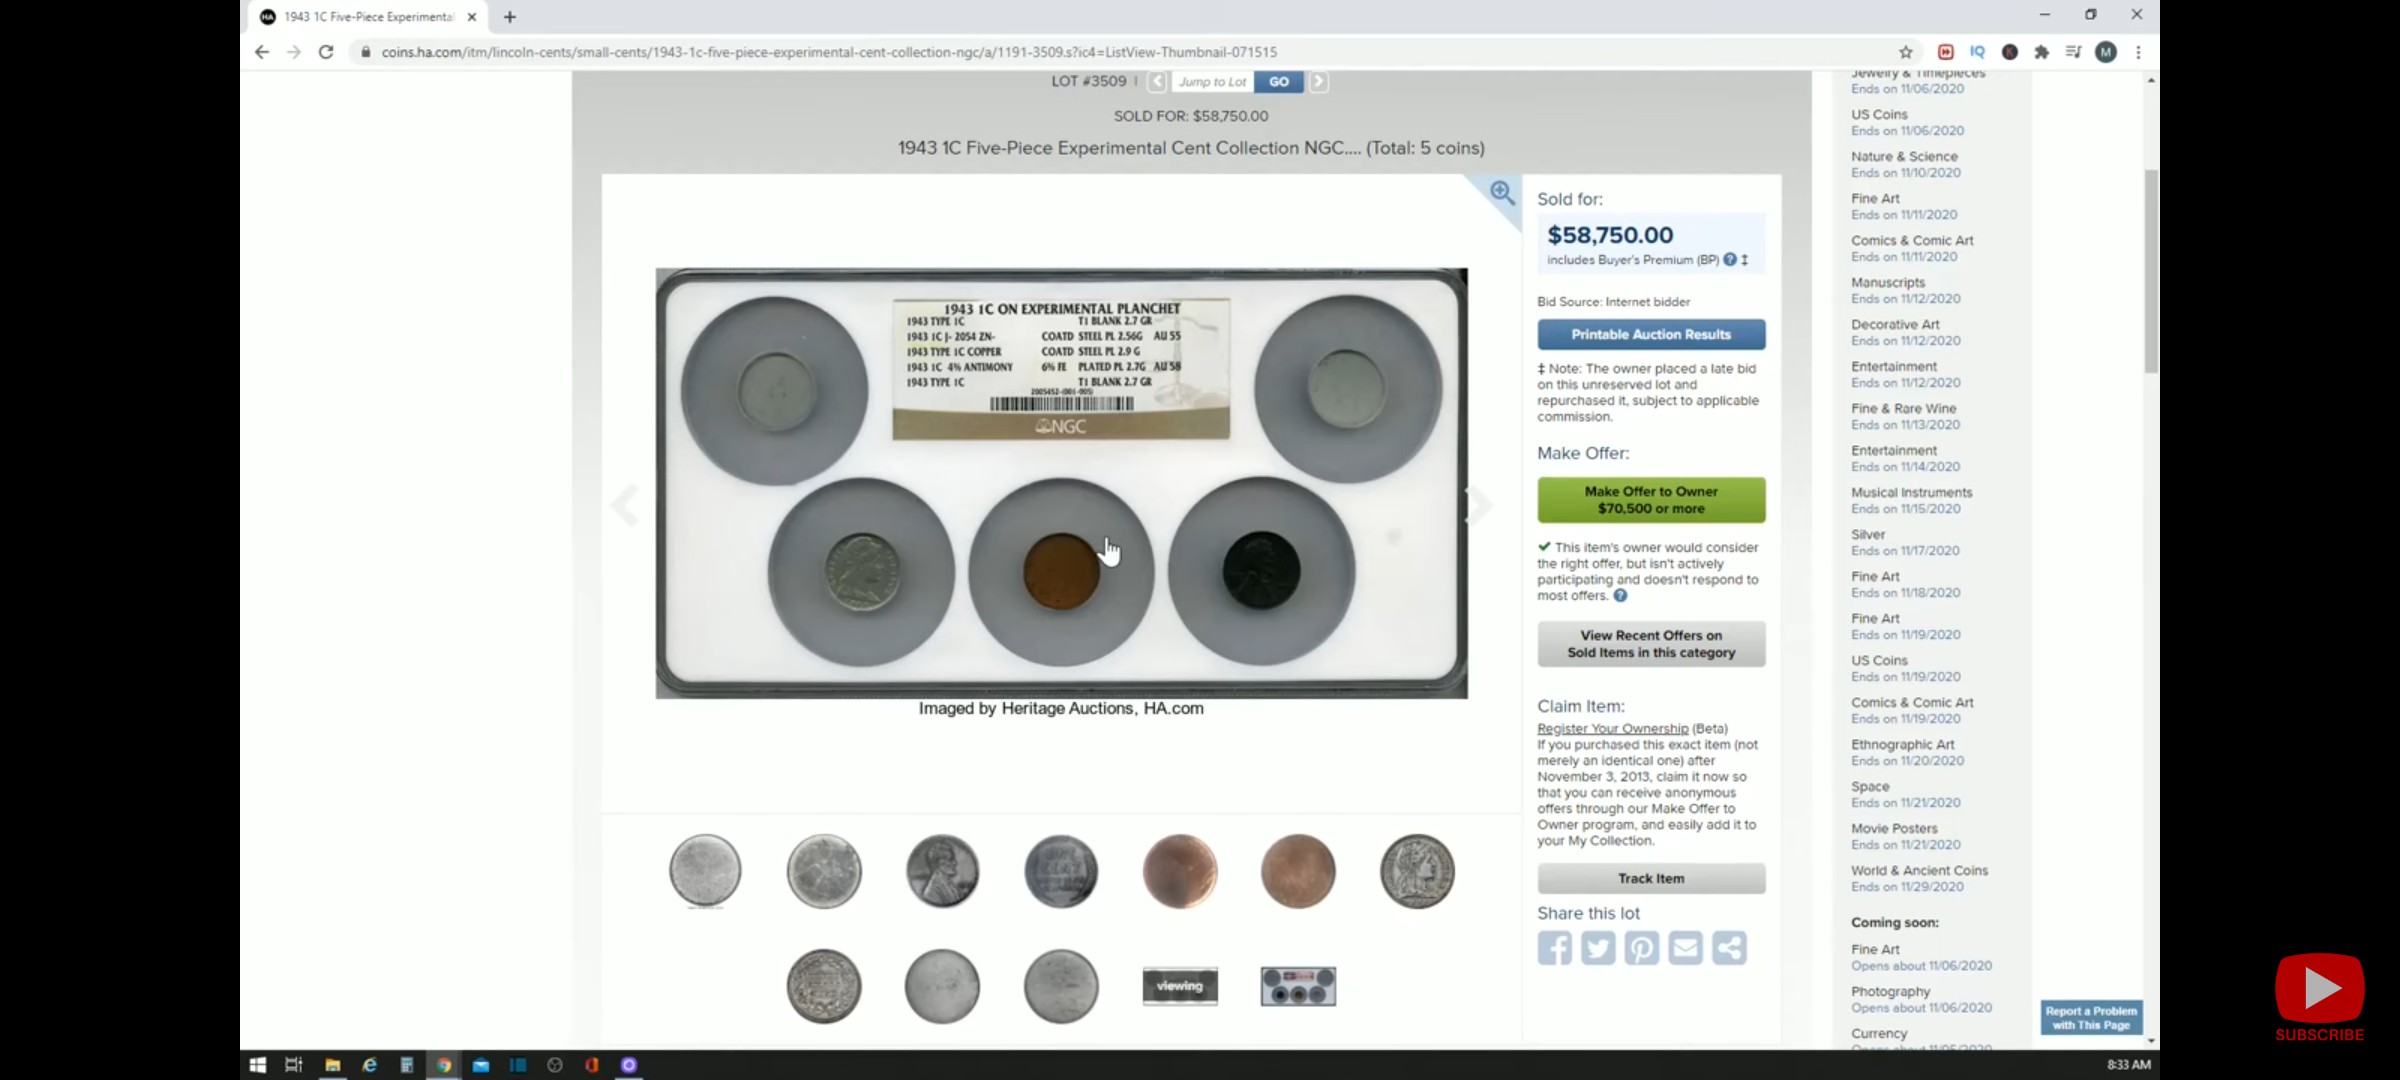Open File Explorer from taskbar
This screenshot has height=1080, width=2400.
tap(332, 1065)
